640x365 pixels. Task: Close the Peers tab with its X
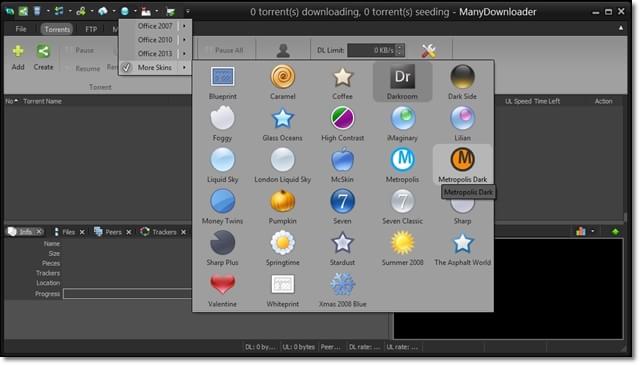pyautogui.click(x=129, y=232)
